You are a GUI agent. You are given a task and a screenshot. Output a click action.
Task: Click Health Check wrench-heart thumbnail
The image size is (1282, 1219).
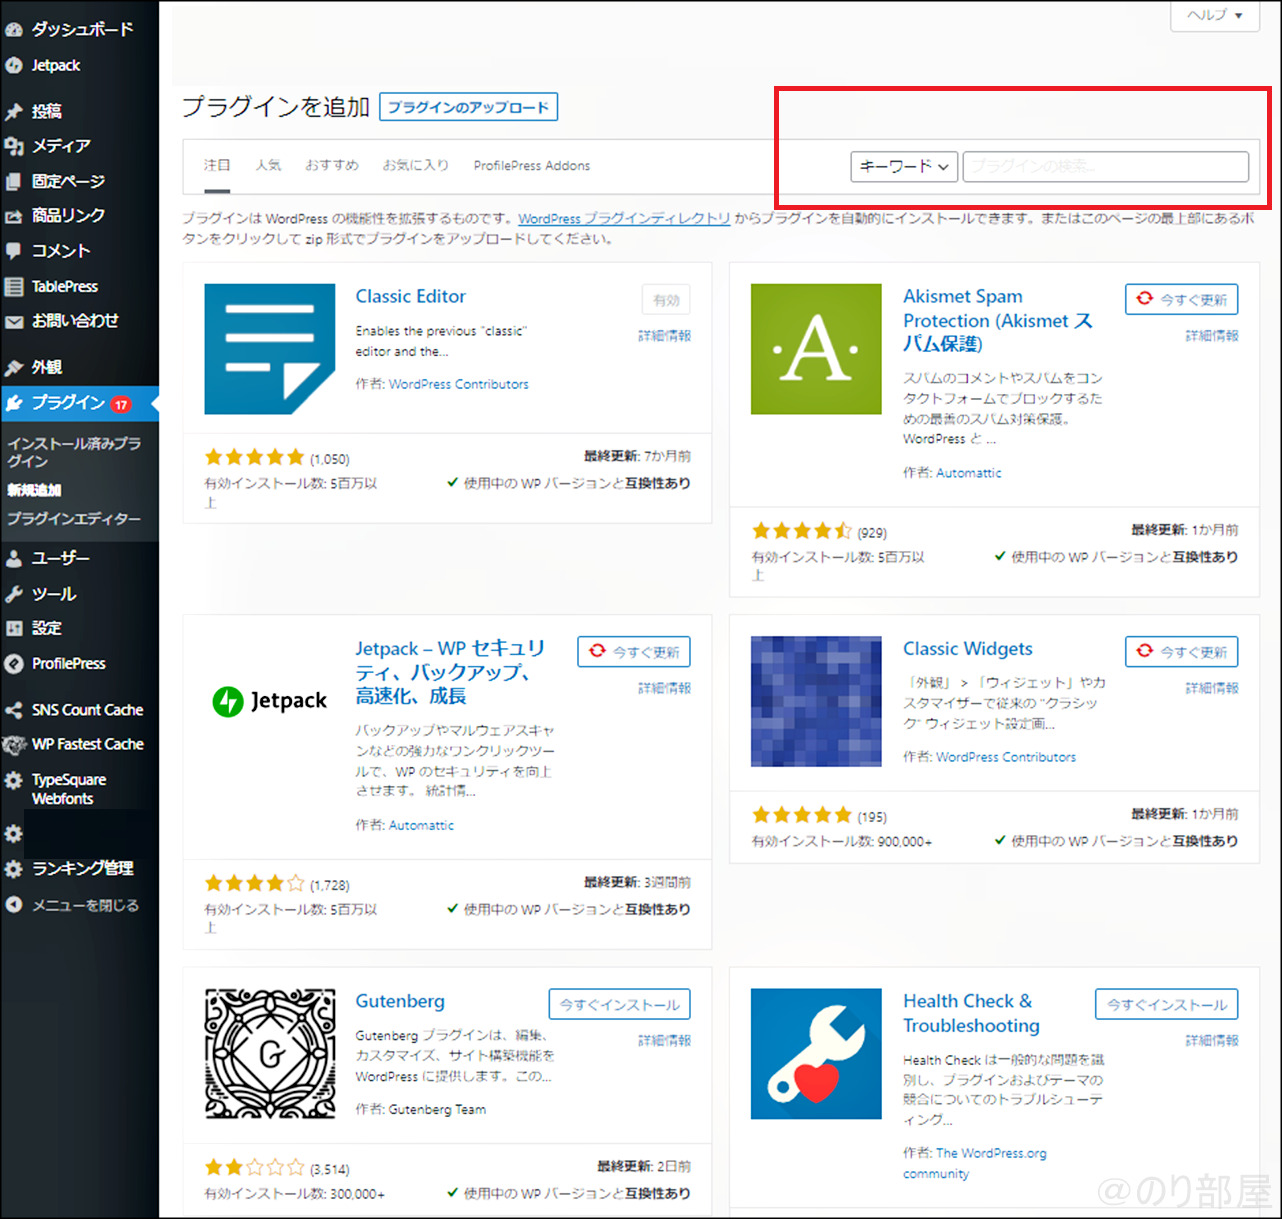(x=816, y=1054)
